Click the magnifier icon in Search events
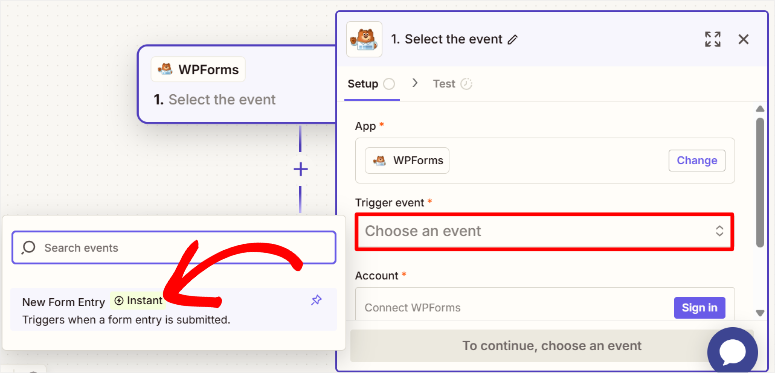Viewport: 775px width, 373px height. [x=28, y=248]
